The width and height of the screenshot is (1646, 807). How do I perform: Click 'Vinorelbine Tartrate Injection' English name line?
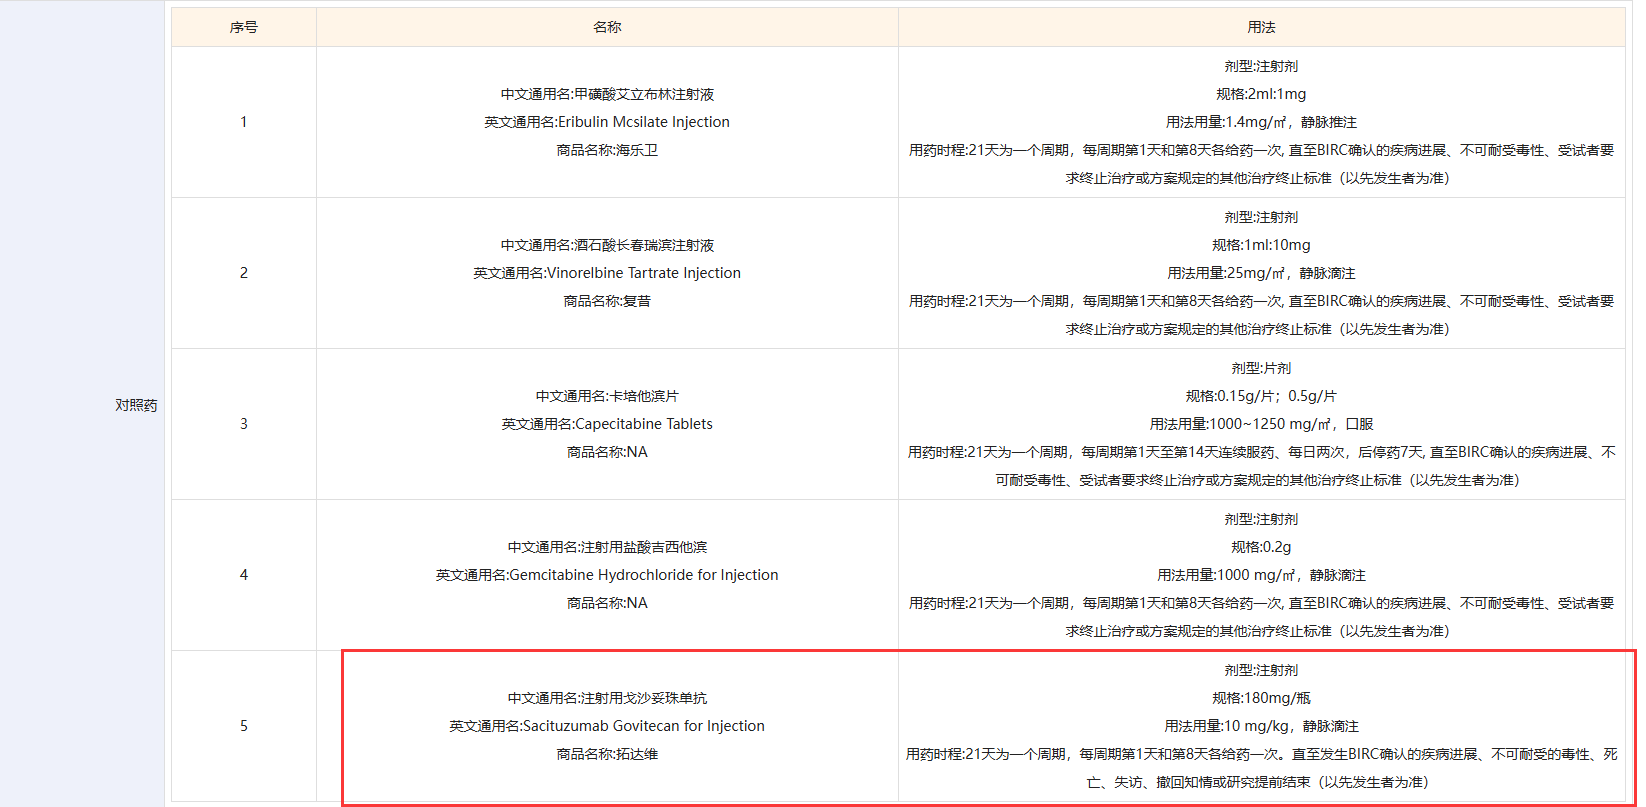tap(607, 273)
